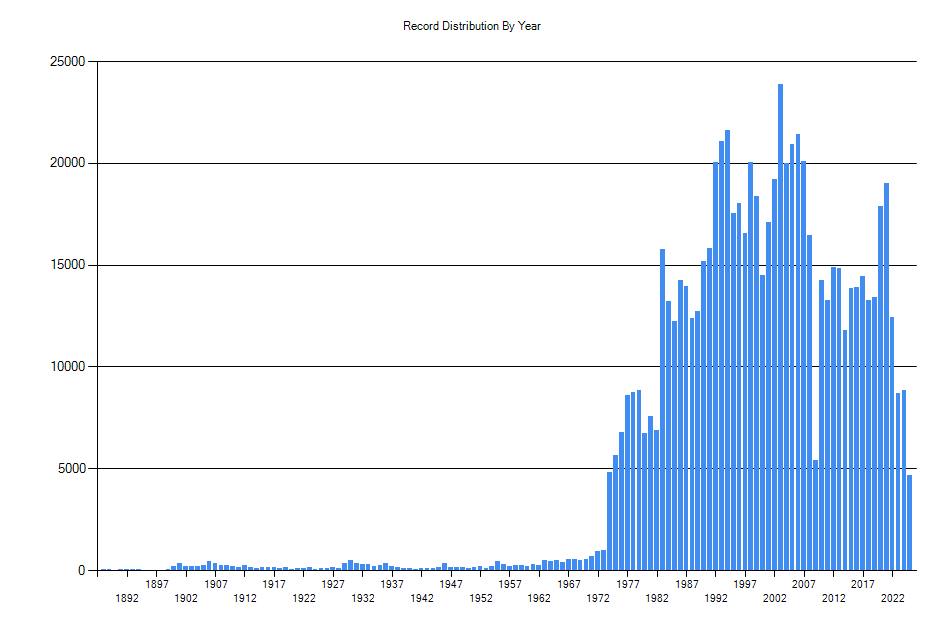Select the 1892 x-axis year label
Viewport: 945px width, 630px height.
(x=127, y=599)
